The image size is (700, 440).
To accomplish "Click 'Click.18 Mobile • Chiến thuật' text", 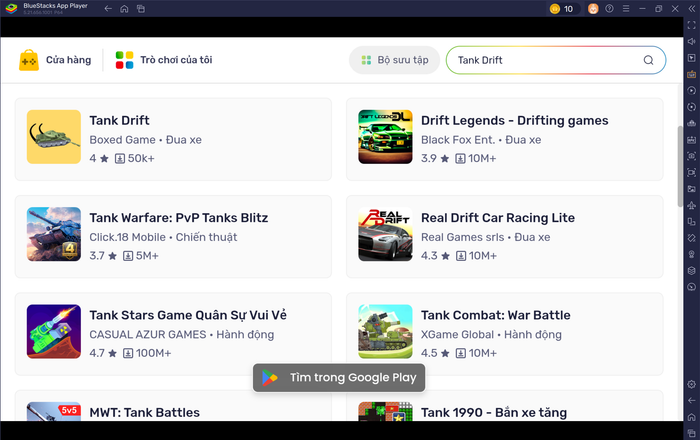I will [163, 237].
